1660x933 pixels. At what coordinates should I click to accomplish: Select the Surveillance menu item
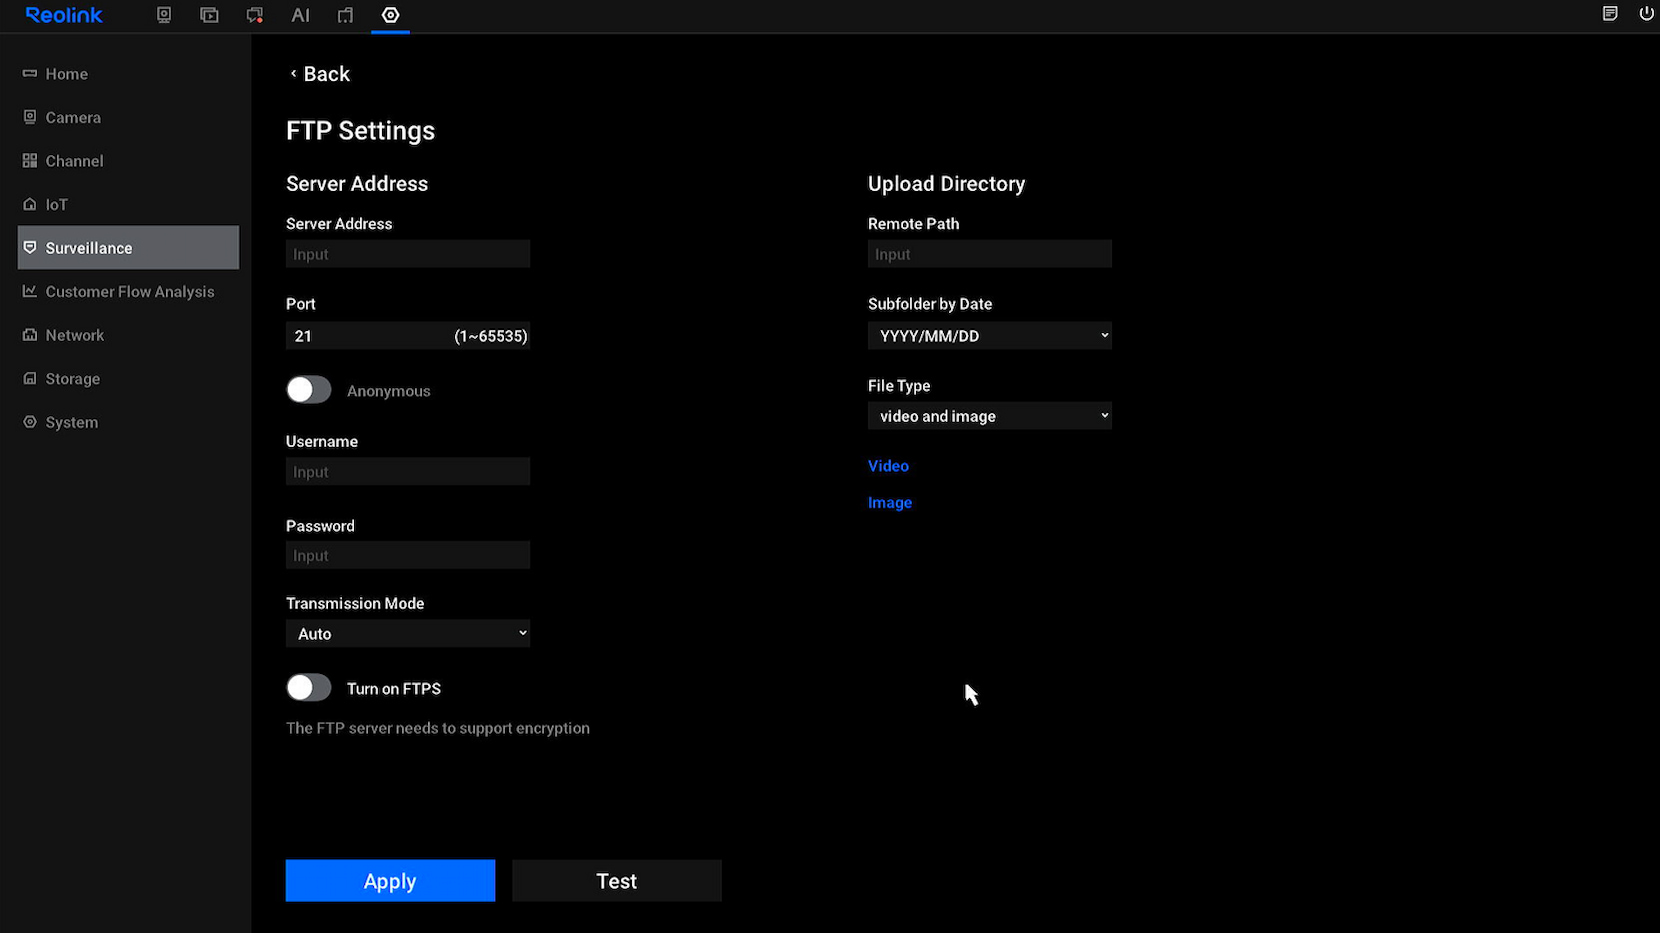(128, 248)
